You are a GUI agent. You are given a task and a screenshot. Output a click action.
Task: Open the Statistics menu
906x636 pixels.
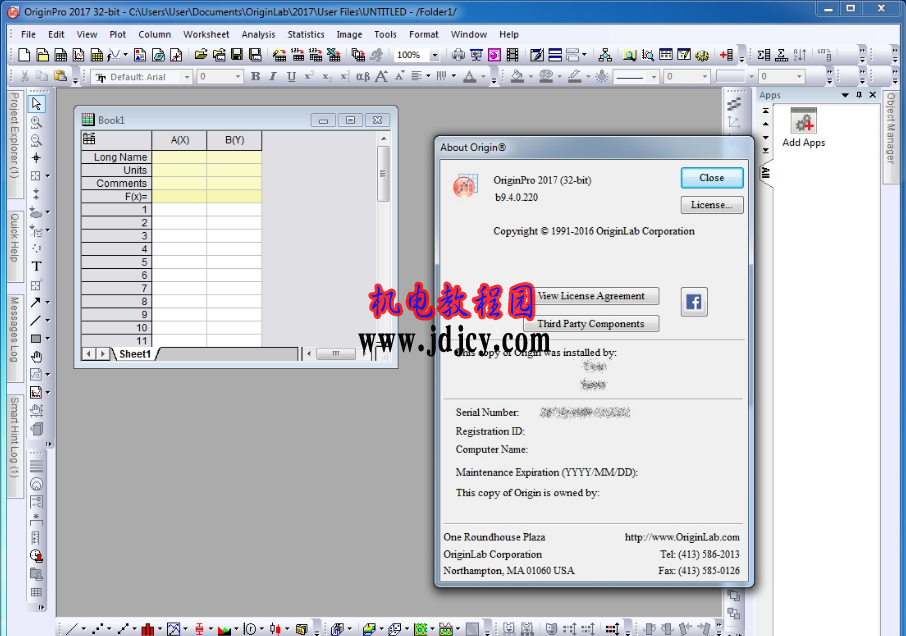[x=306, y=35]
